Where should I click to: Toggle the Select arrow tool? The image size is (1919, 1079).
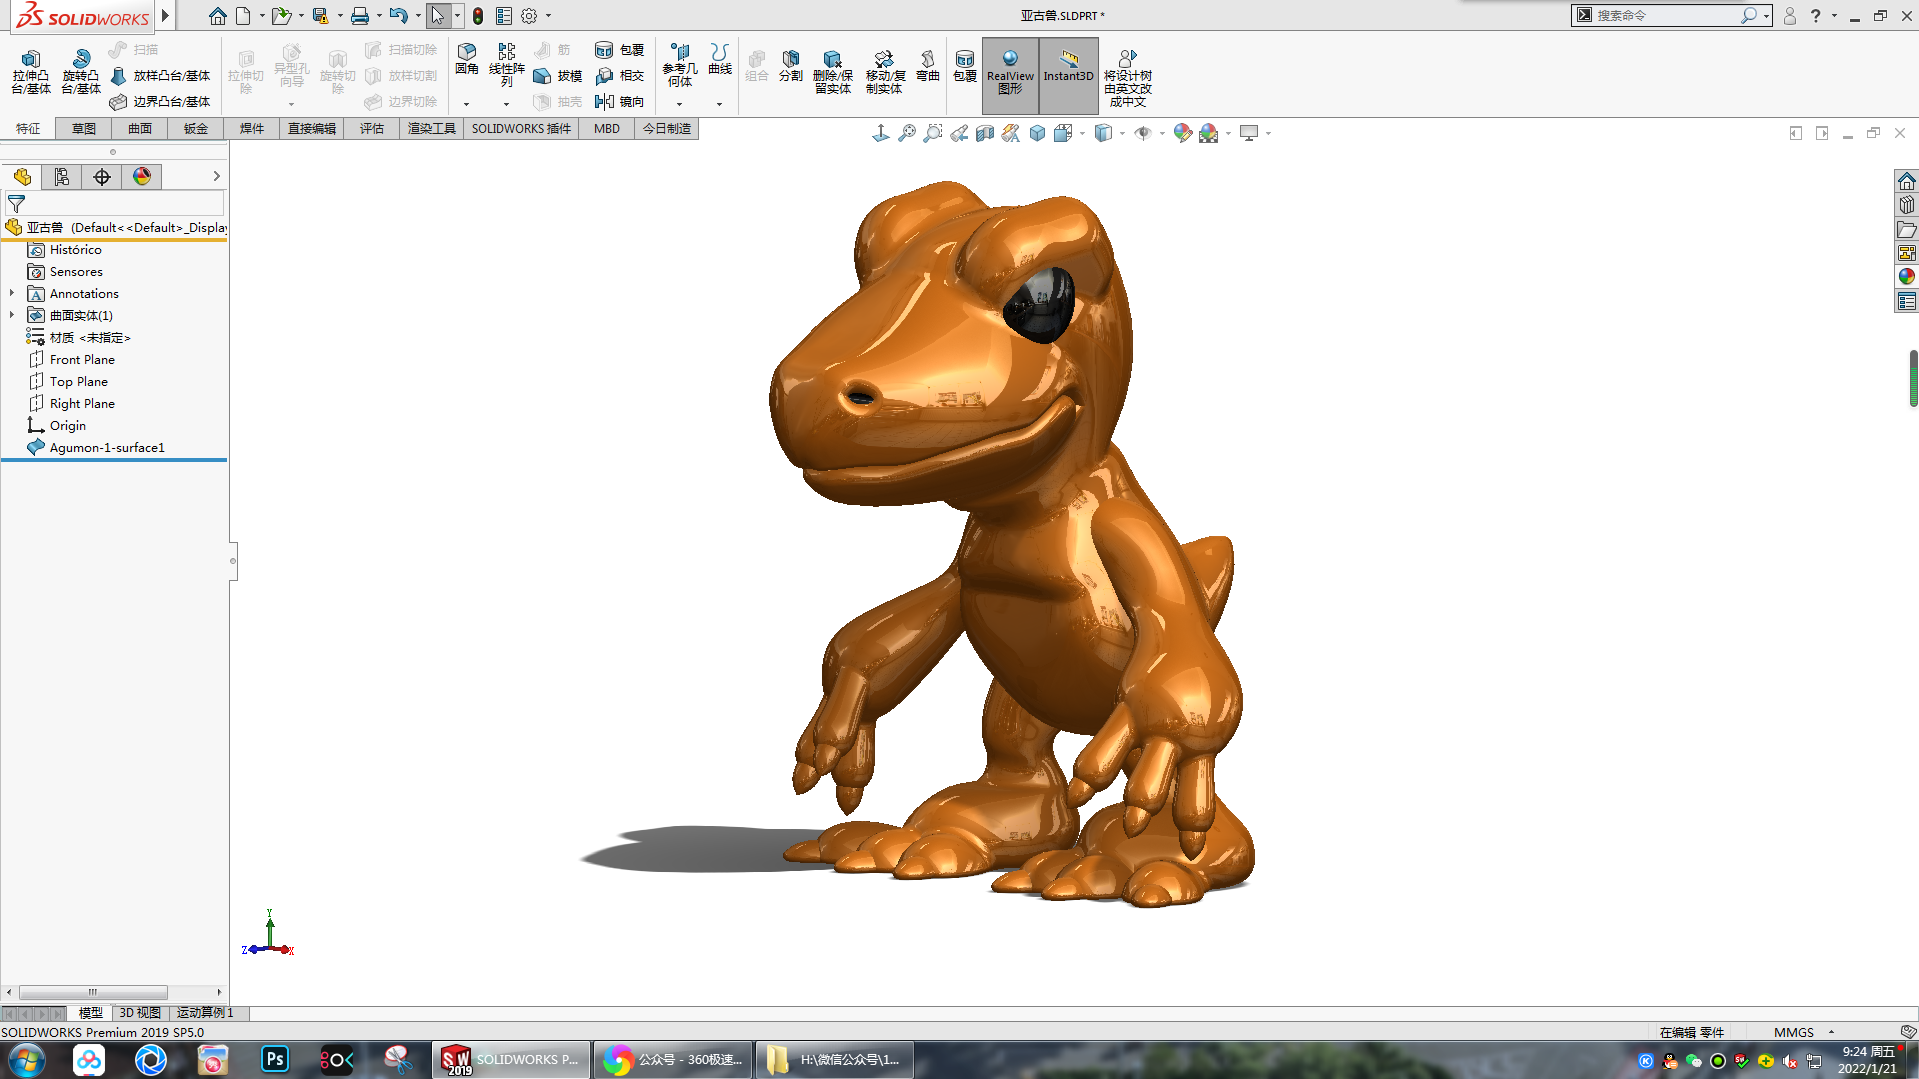pyautogui.click(x=437, y=16)
